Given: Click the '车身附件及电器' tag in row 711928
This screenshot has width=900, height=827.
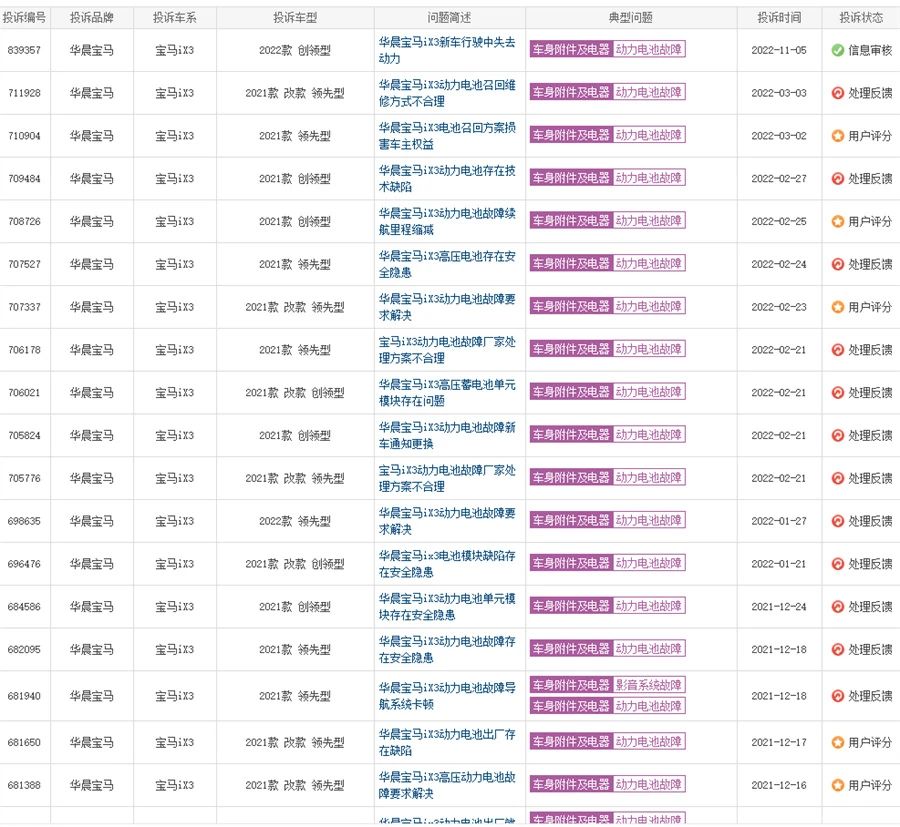Looking at the screenshot, I should click(571, 92).
